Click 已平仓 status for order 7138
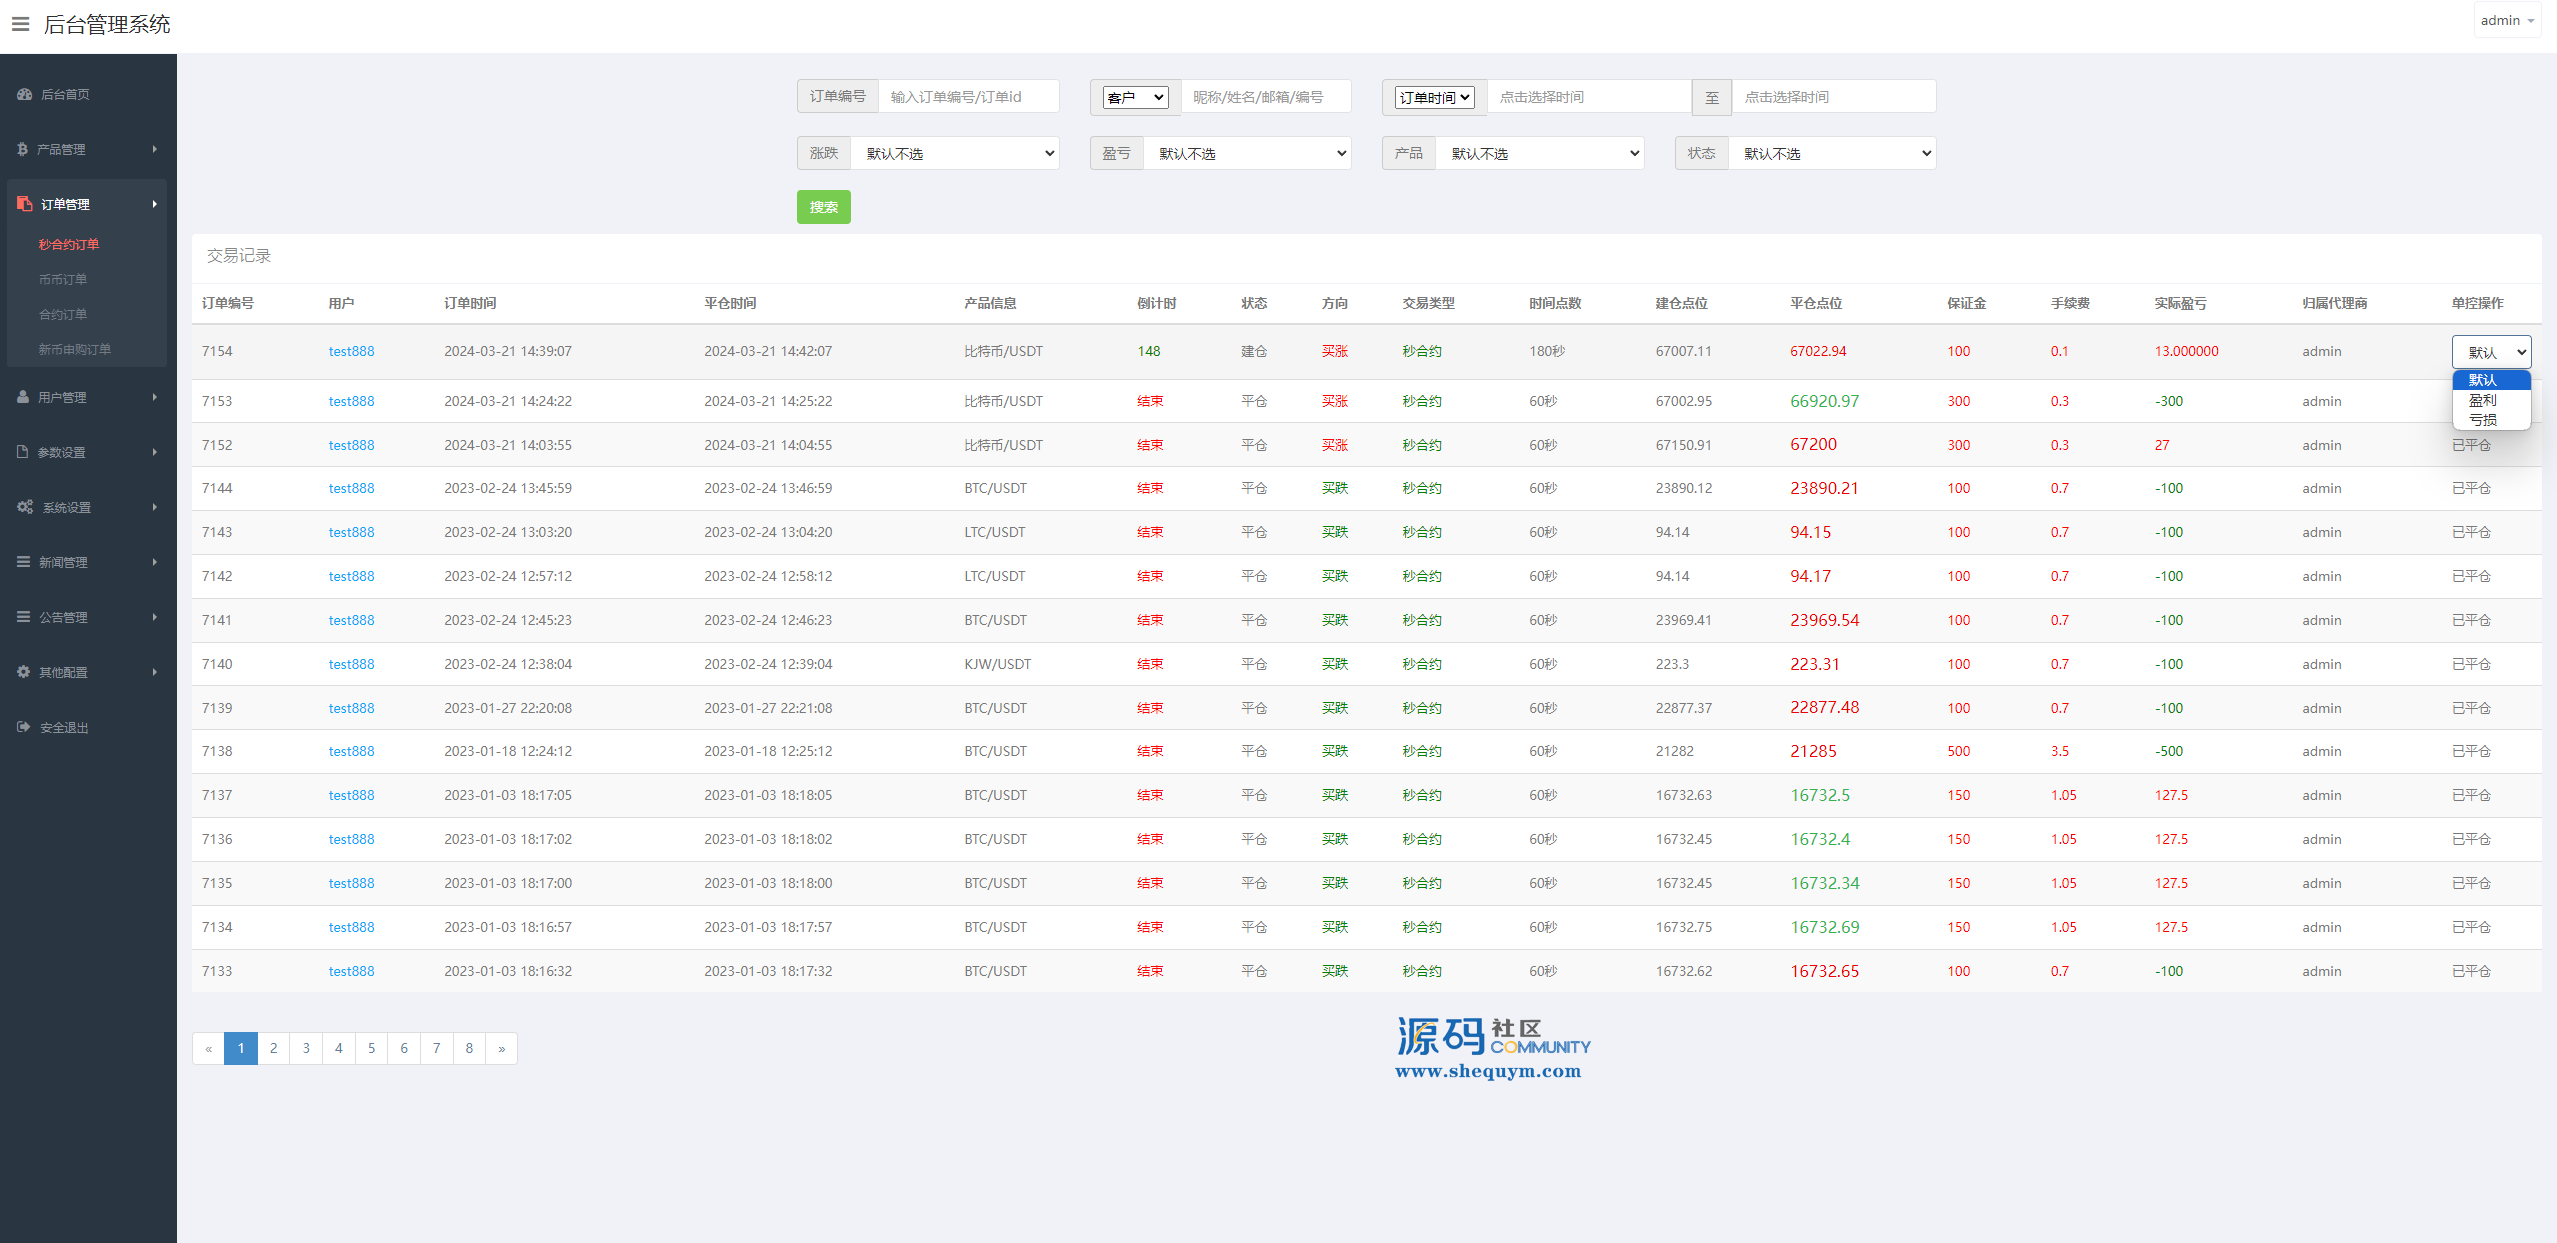 (2471, 751)
